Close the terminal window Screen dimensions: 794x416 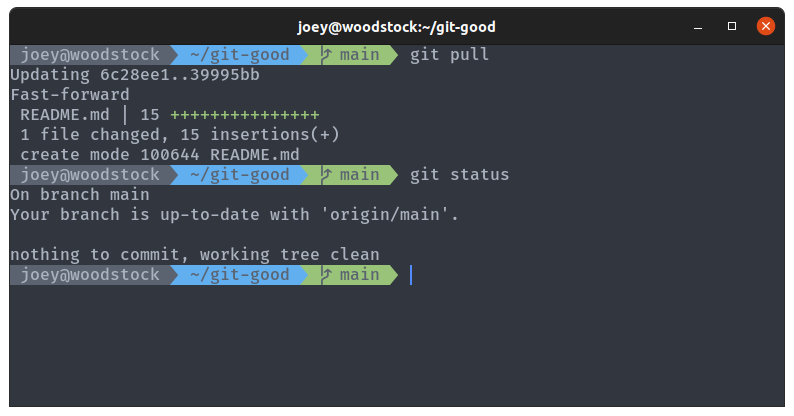pos(765,26)
